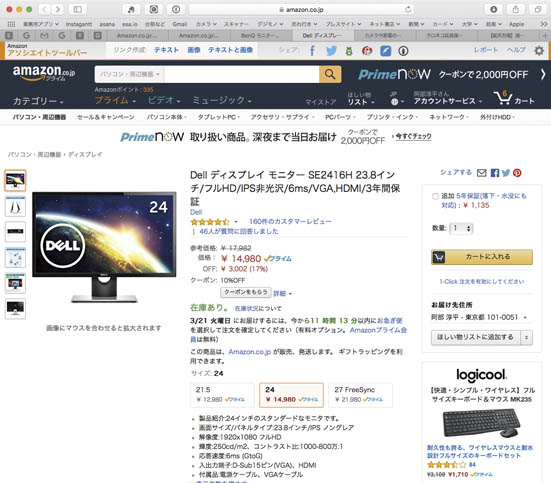
Task: Click the Evernote elephant icon in Safari toolbar
Action: coord(131,9)
